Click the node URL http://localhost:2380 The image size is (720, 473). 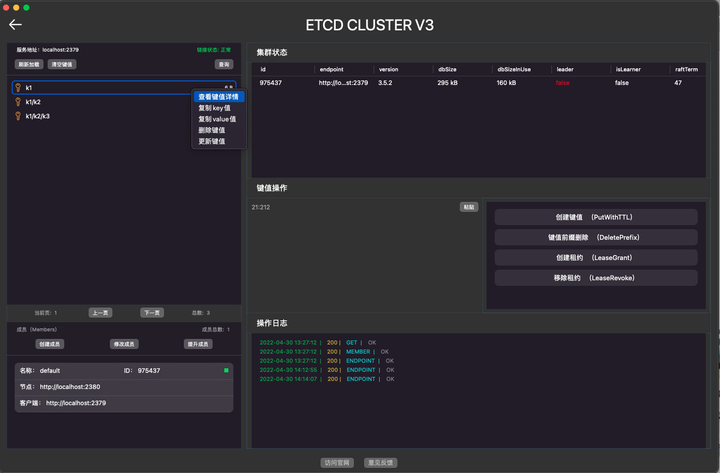point(70,387)
